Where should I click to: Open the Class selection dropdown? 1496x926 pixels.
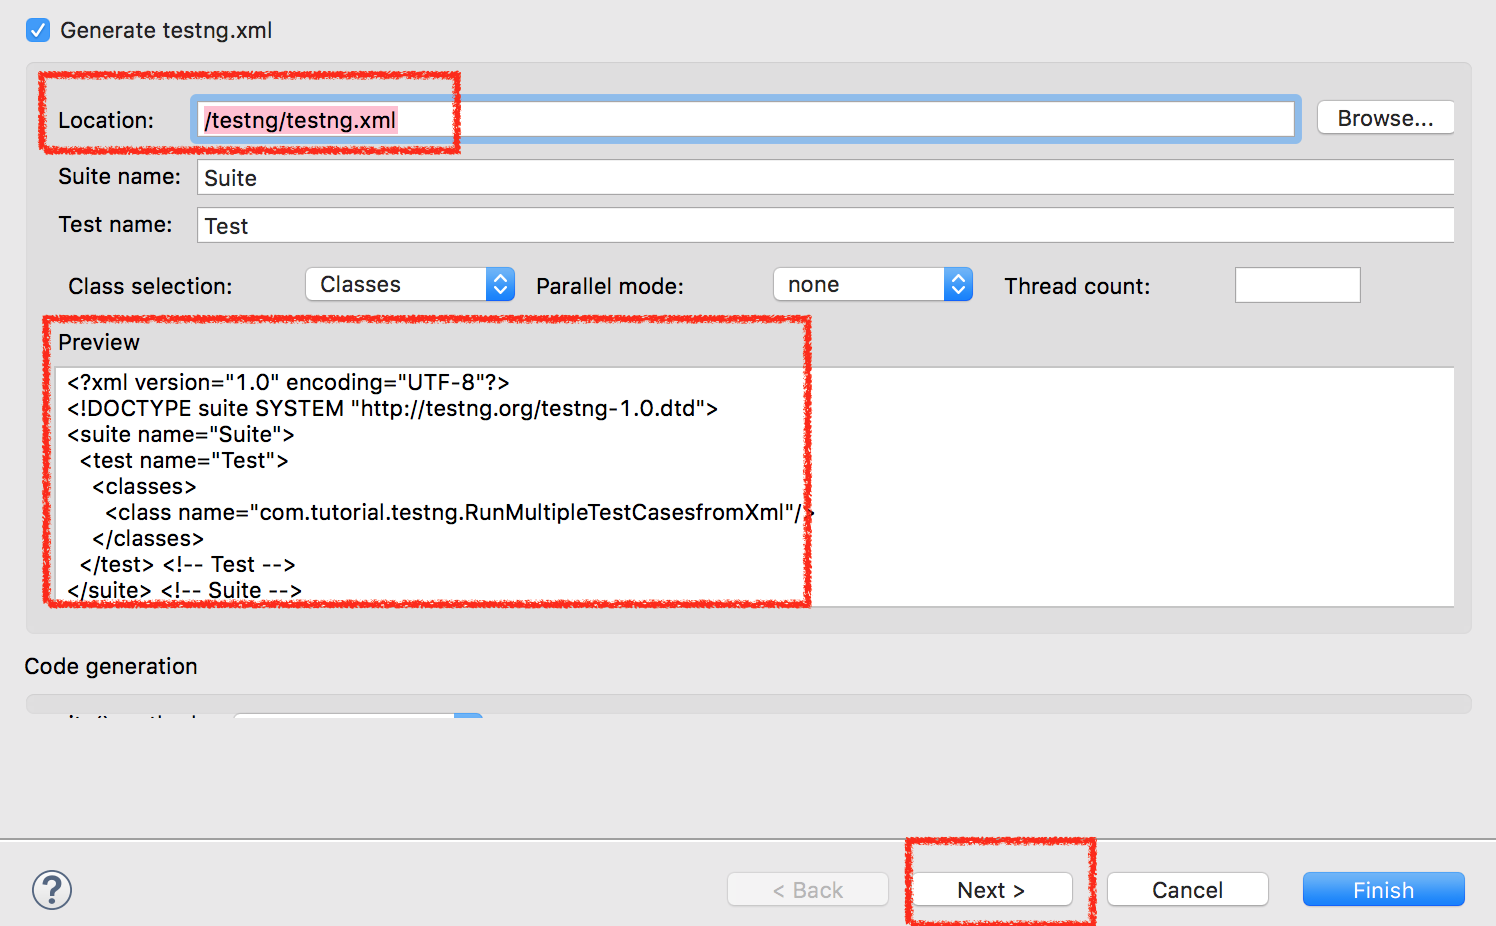click(x=410, y=285)
